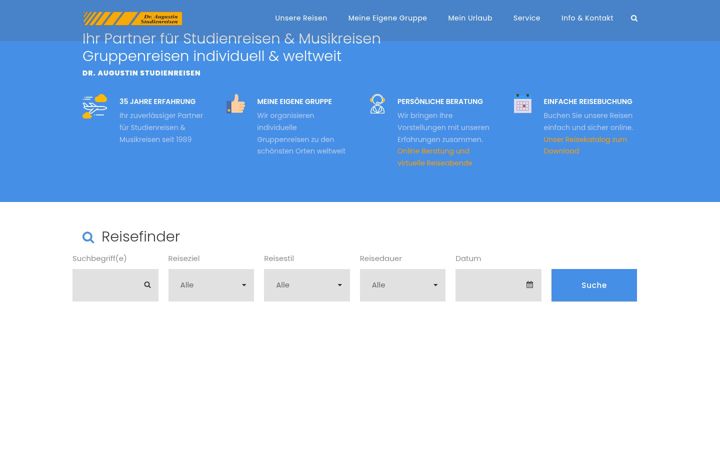Click the Ihr Partner für Studienreisen headline
720x450 pixels.
point(231,39)
